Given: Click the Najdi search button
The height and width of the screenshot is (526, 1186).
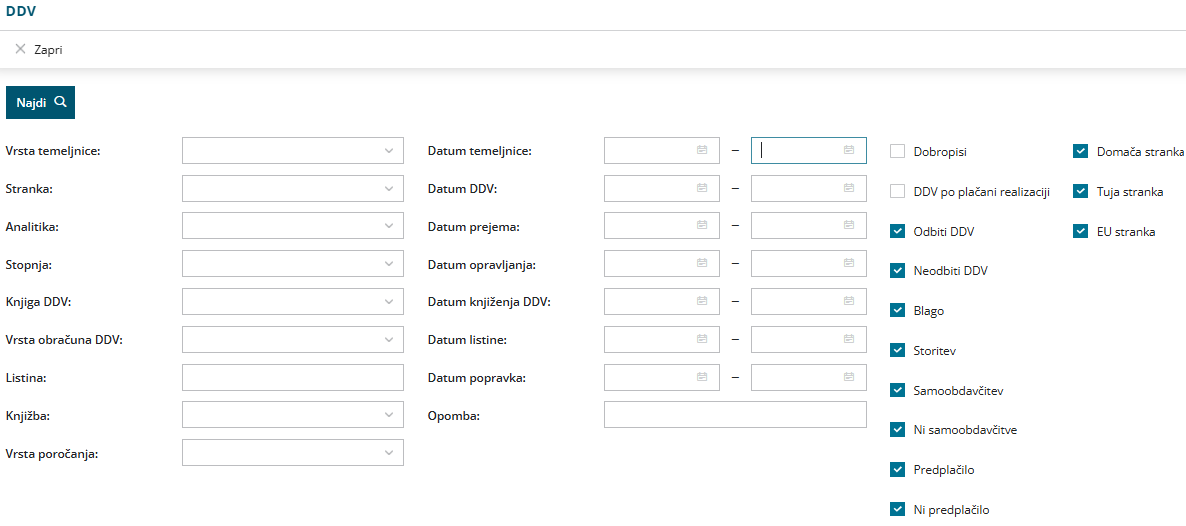Looking at the screenshot, I should 41,102.
